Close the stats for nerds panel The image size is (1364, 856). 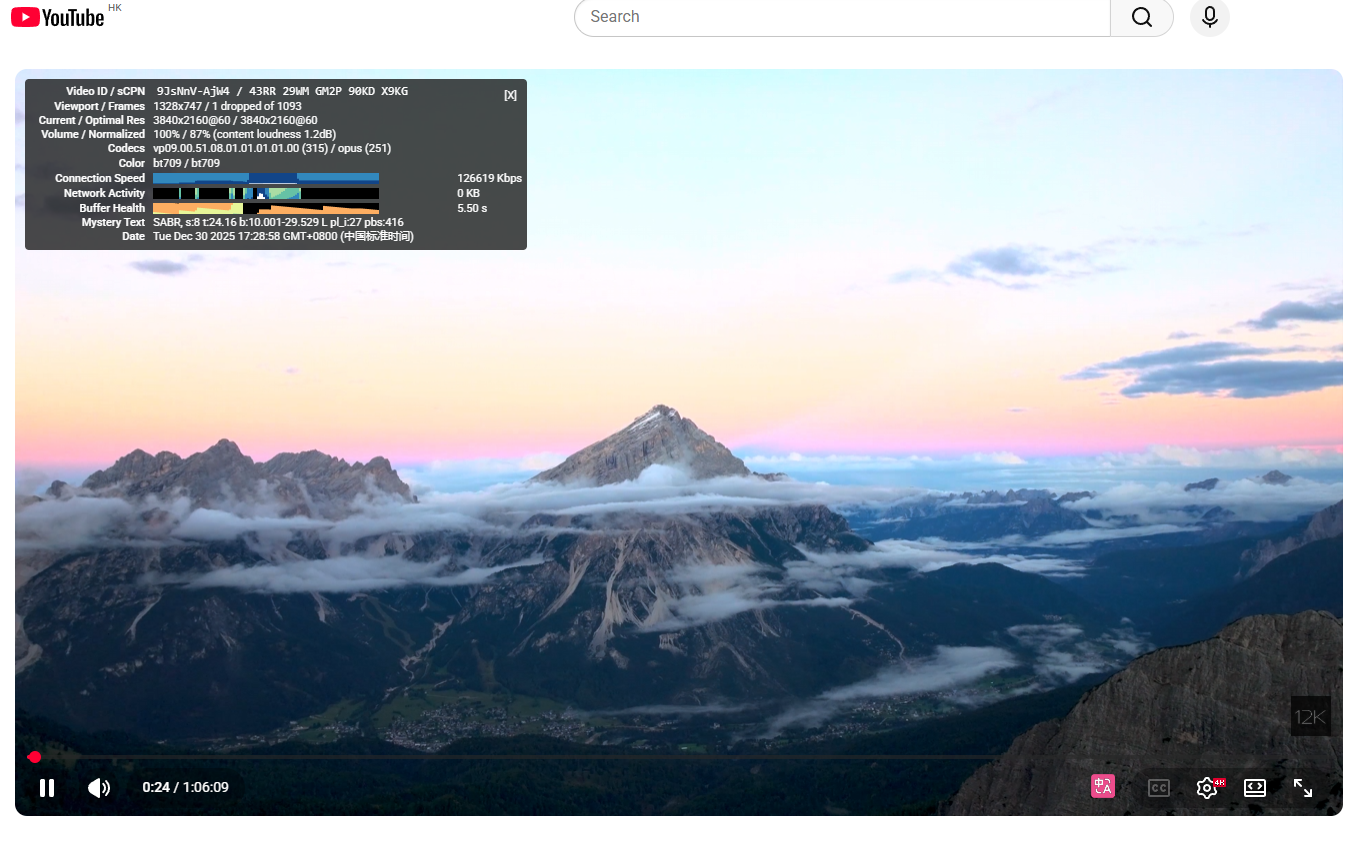(510, 95)
